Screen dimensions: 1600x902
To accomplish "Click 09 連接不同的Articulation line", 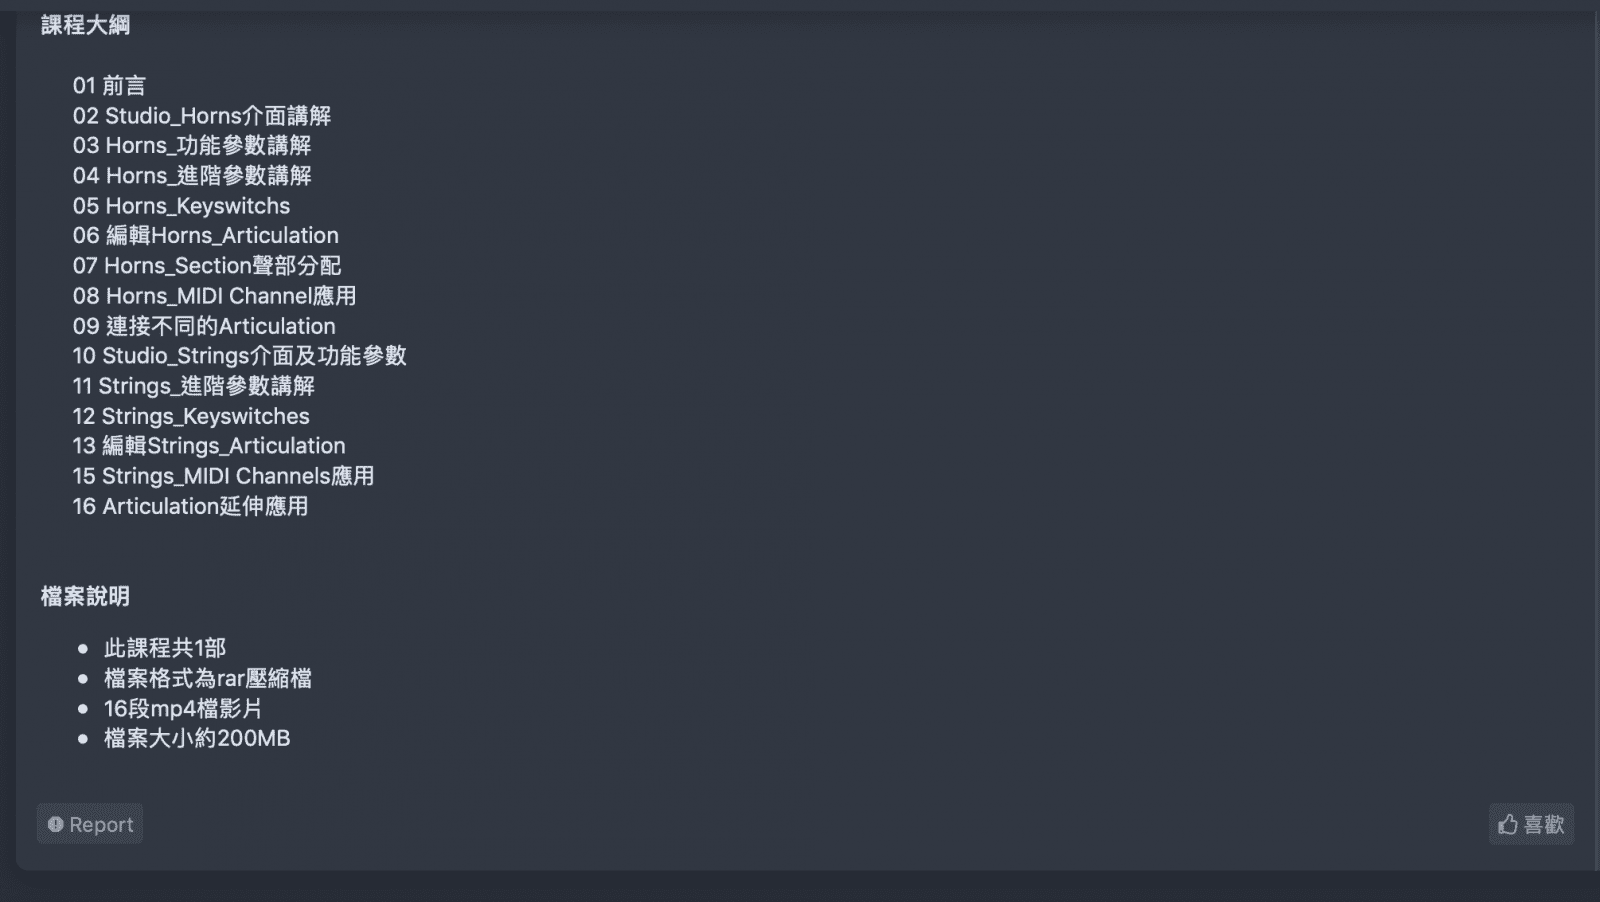I will (x=204, y=326).
